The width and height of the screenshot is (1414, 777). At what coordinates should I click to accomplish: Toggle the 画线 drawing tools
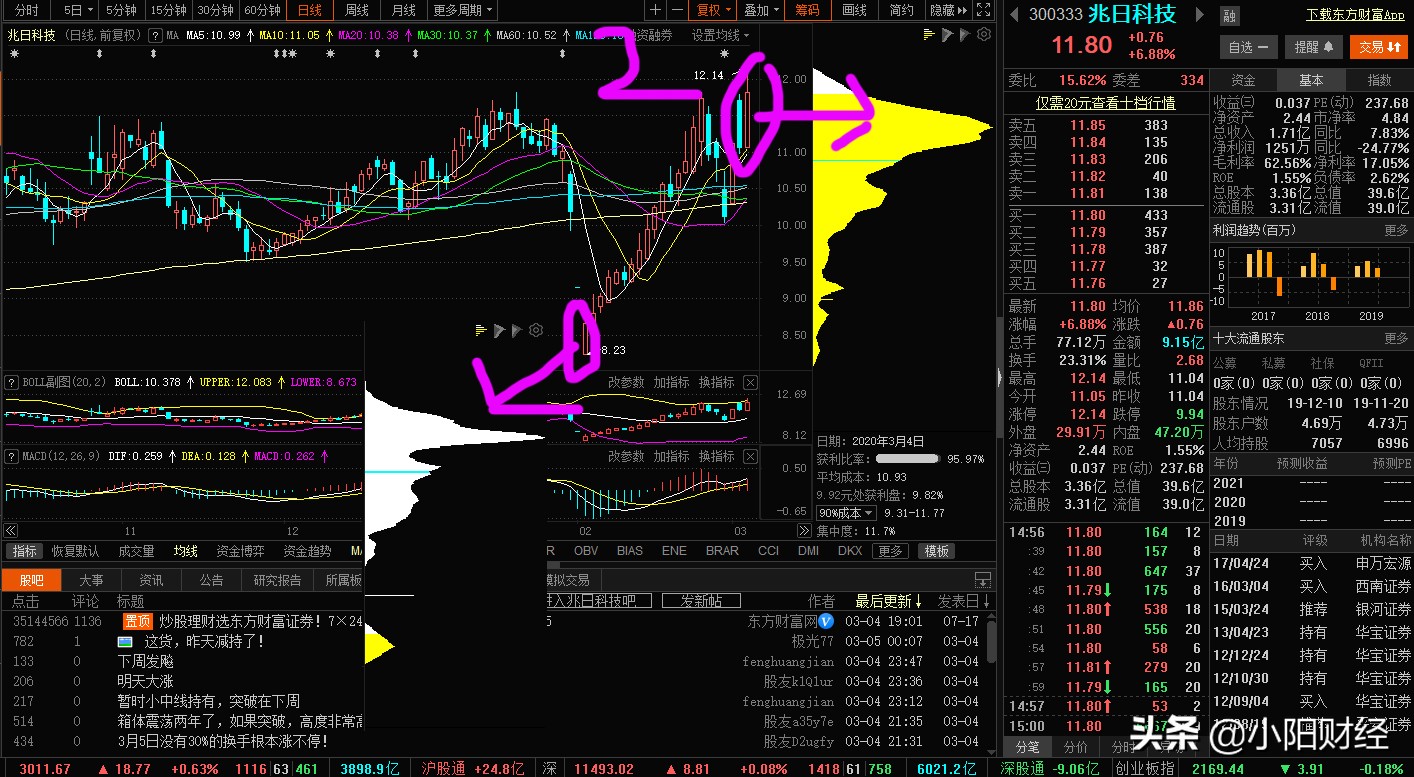(x=854, y=10)
